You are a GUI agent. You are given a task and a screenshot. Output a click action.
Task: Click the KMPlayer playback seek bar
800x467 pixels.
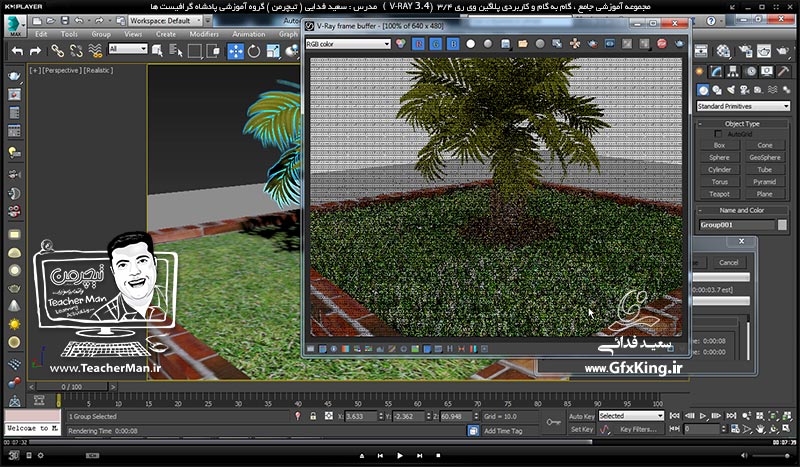pyautogui.click(x=400, y=443)
